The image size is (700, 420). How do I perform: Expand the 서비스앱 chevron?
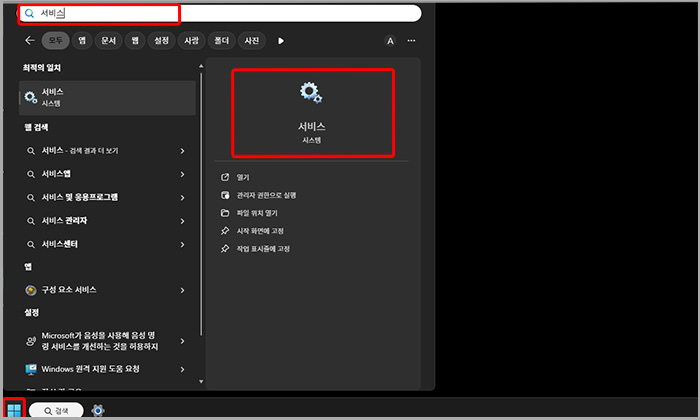pyautogui.click(x=182, y=174)
